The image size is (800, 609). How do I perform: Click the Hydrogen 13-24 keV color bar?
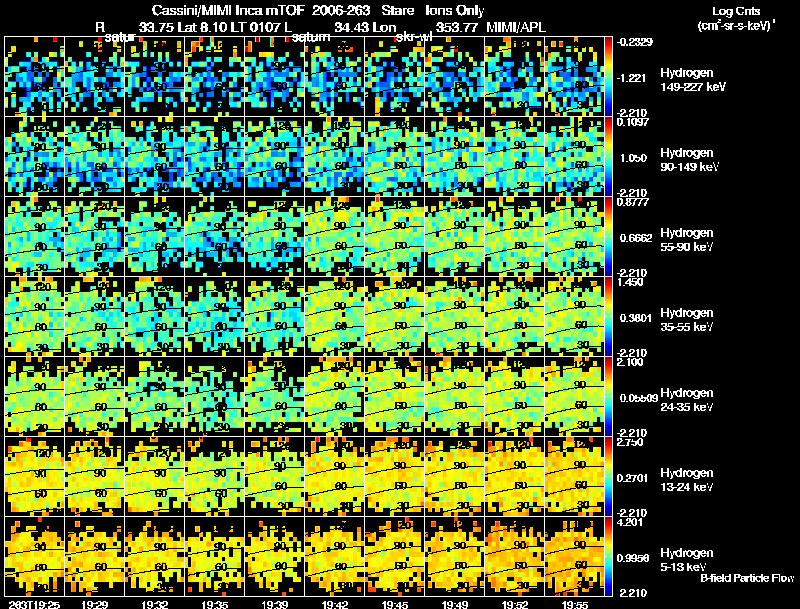coord(608,477)
